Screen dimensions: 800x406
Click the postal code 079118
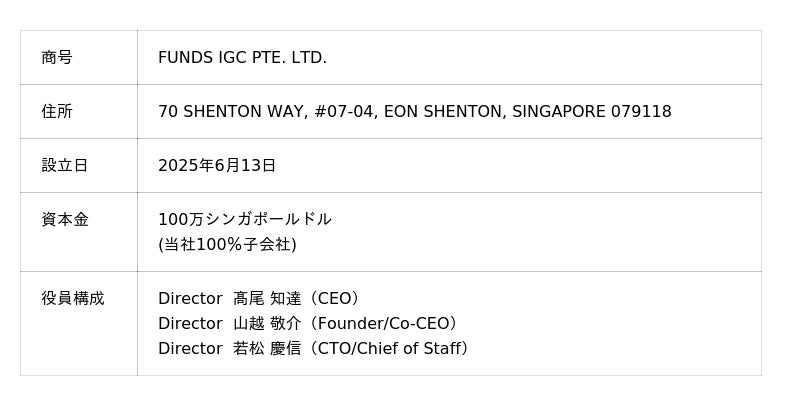(641, 112)
